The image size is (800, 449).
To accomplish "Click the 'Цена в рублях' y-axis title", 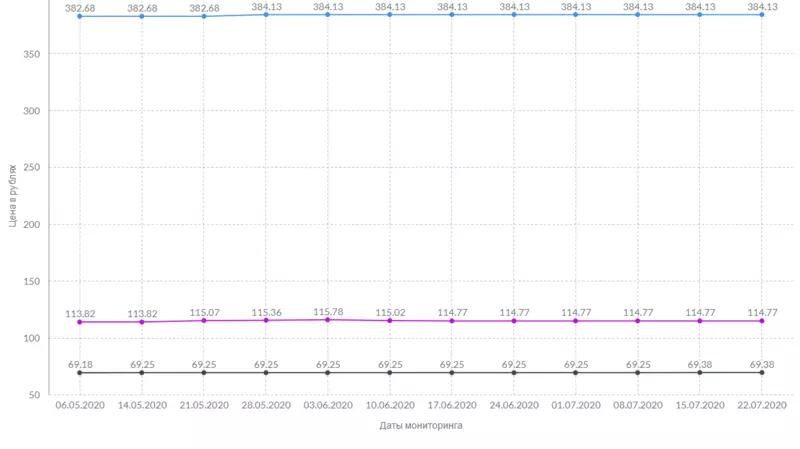I will [x=13, y=196].
